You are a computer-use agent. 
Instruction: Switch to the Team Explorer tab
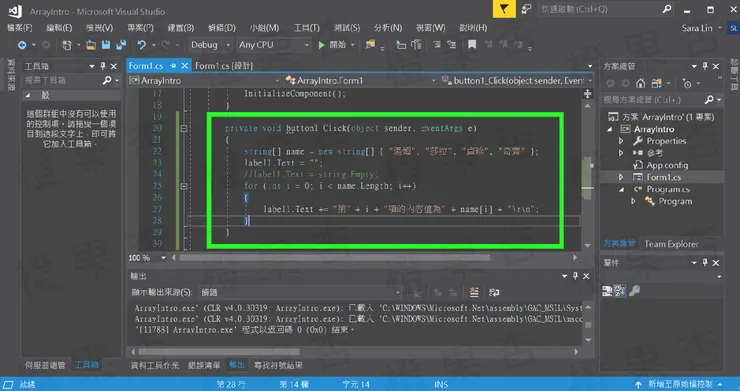[x=671, y=244]
